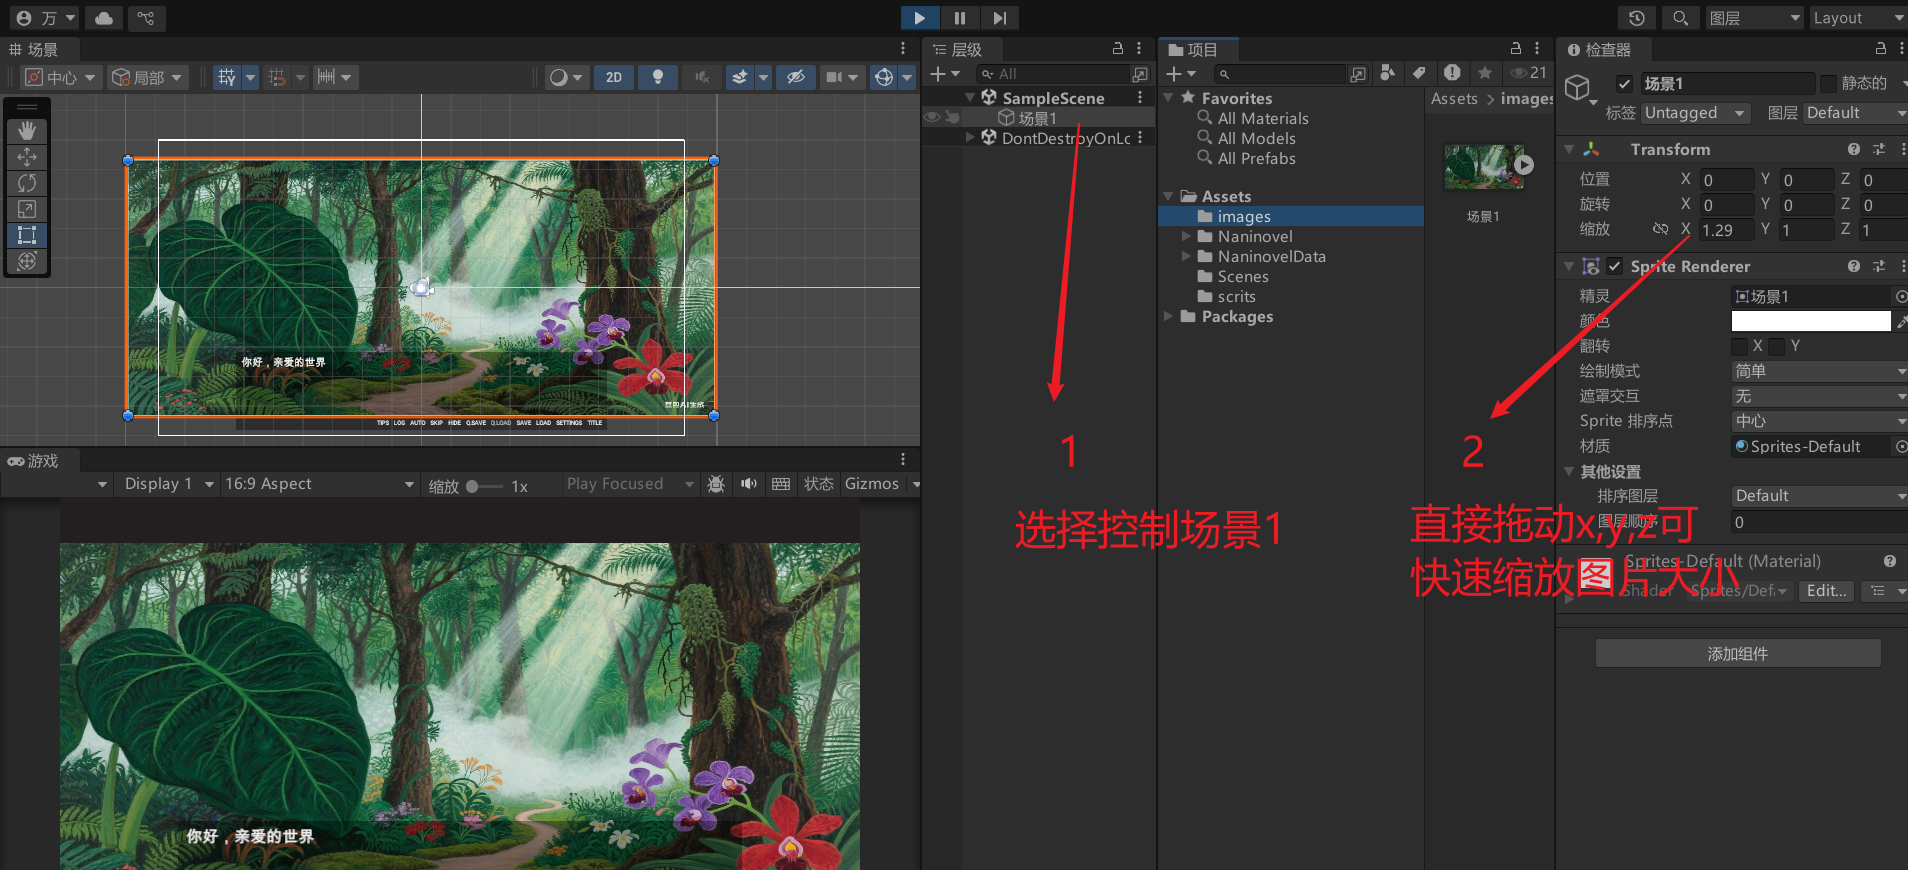The width and height of the screenshot is (1908, 870).
Task: Expand the DontDestroyOnLoad node
Action: 970,138
